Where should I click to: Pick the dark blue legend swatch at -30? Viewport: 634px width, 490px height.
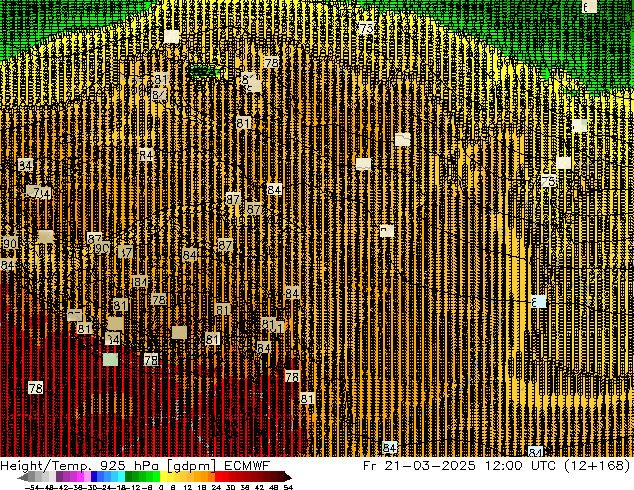[x=94, y=476]
